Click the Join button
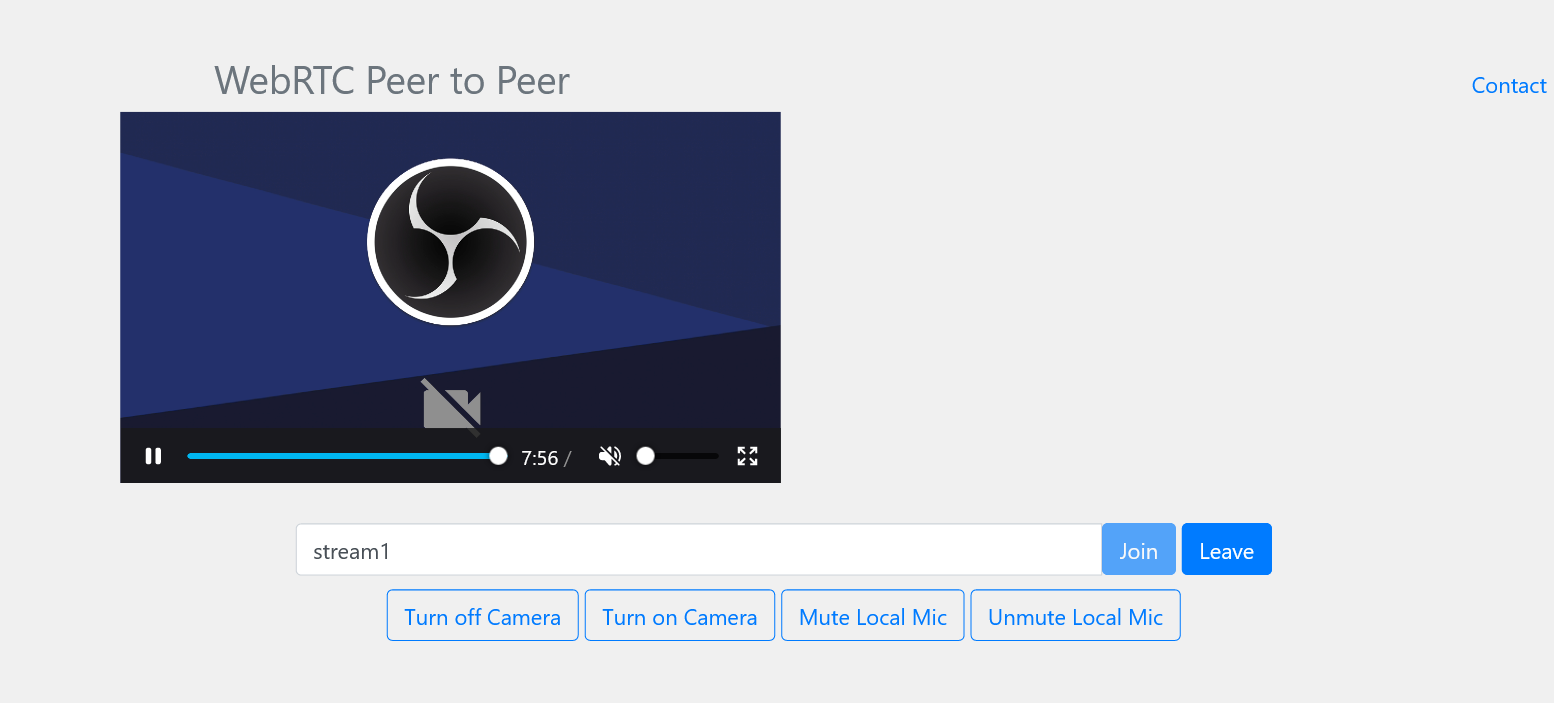The height and width of the screenshot is (703, 1554). point(1138,549)
